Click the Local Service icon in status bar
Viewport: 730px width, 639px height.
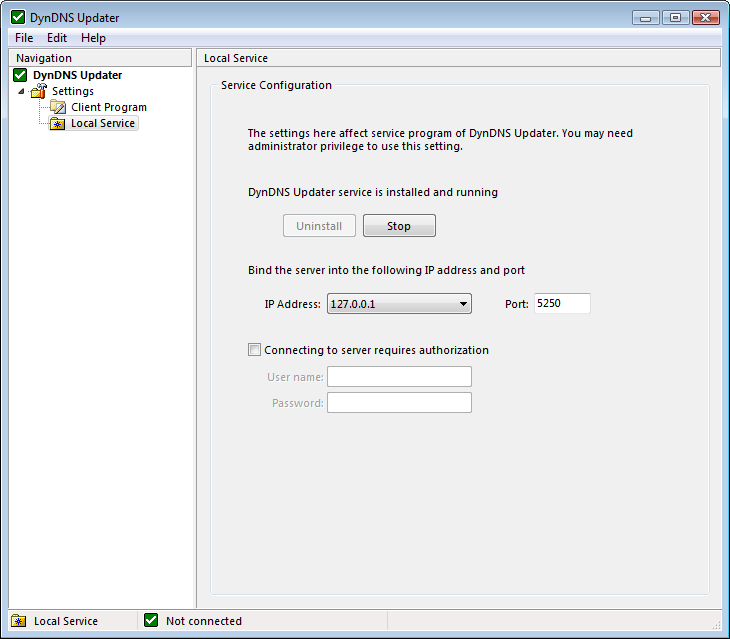(x=19, y=621)
